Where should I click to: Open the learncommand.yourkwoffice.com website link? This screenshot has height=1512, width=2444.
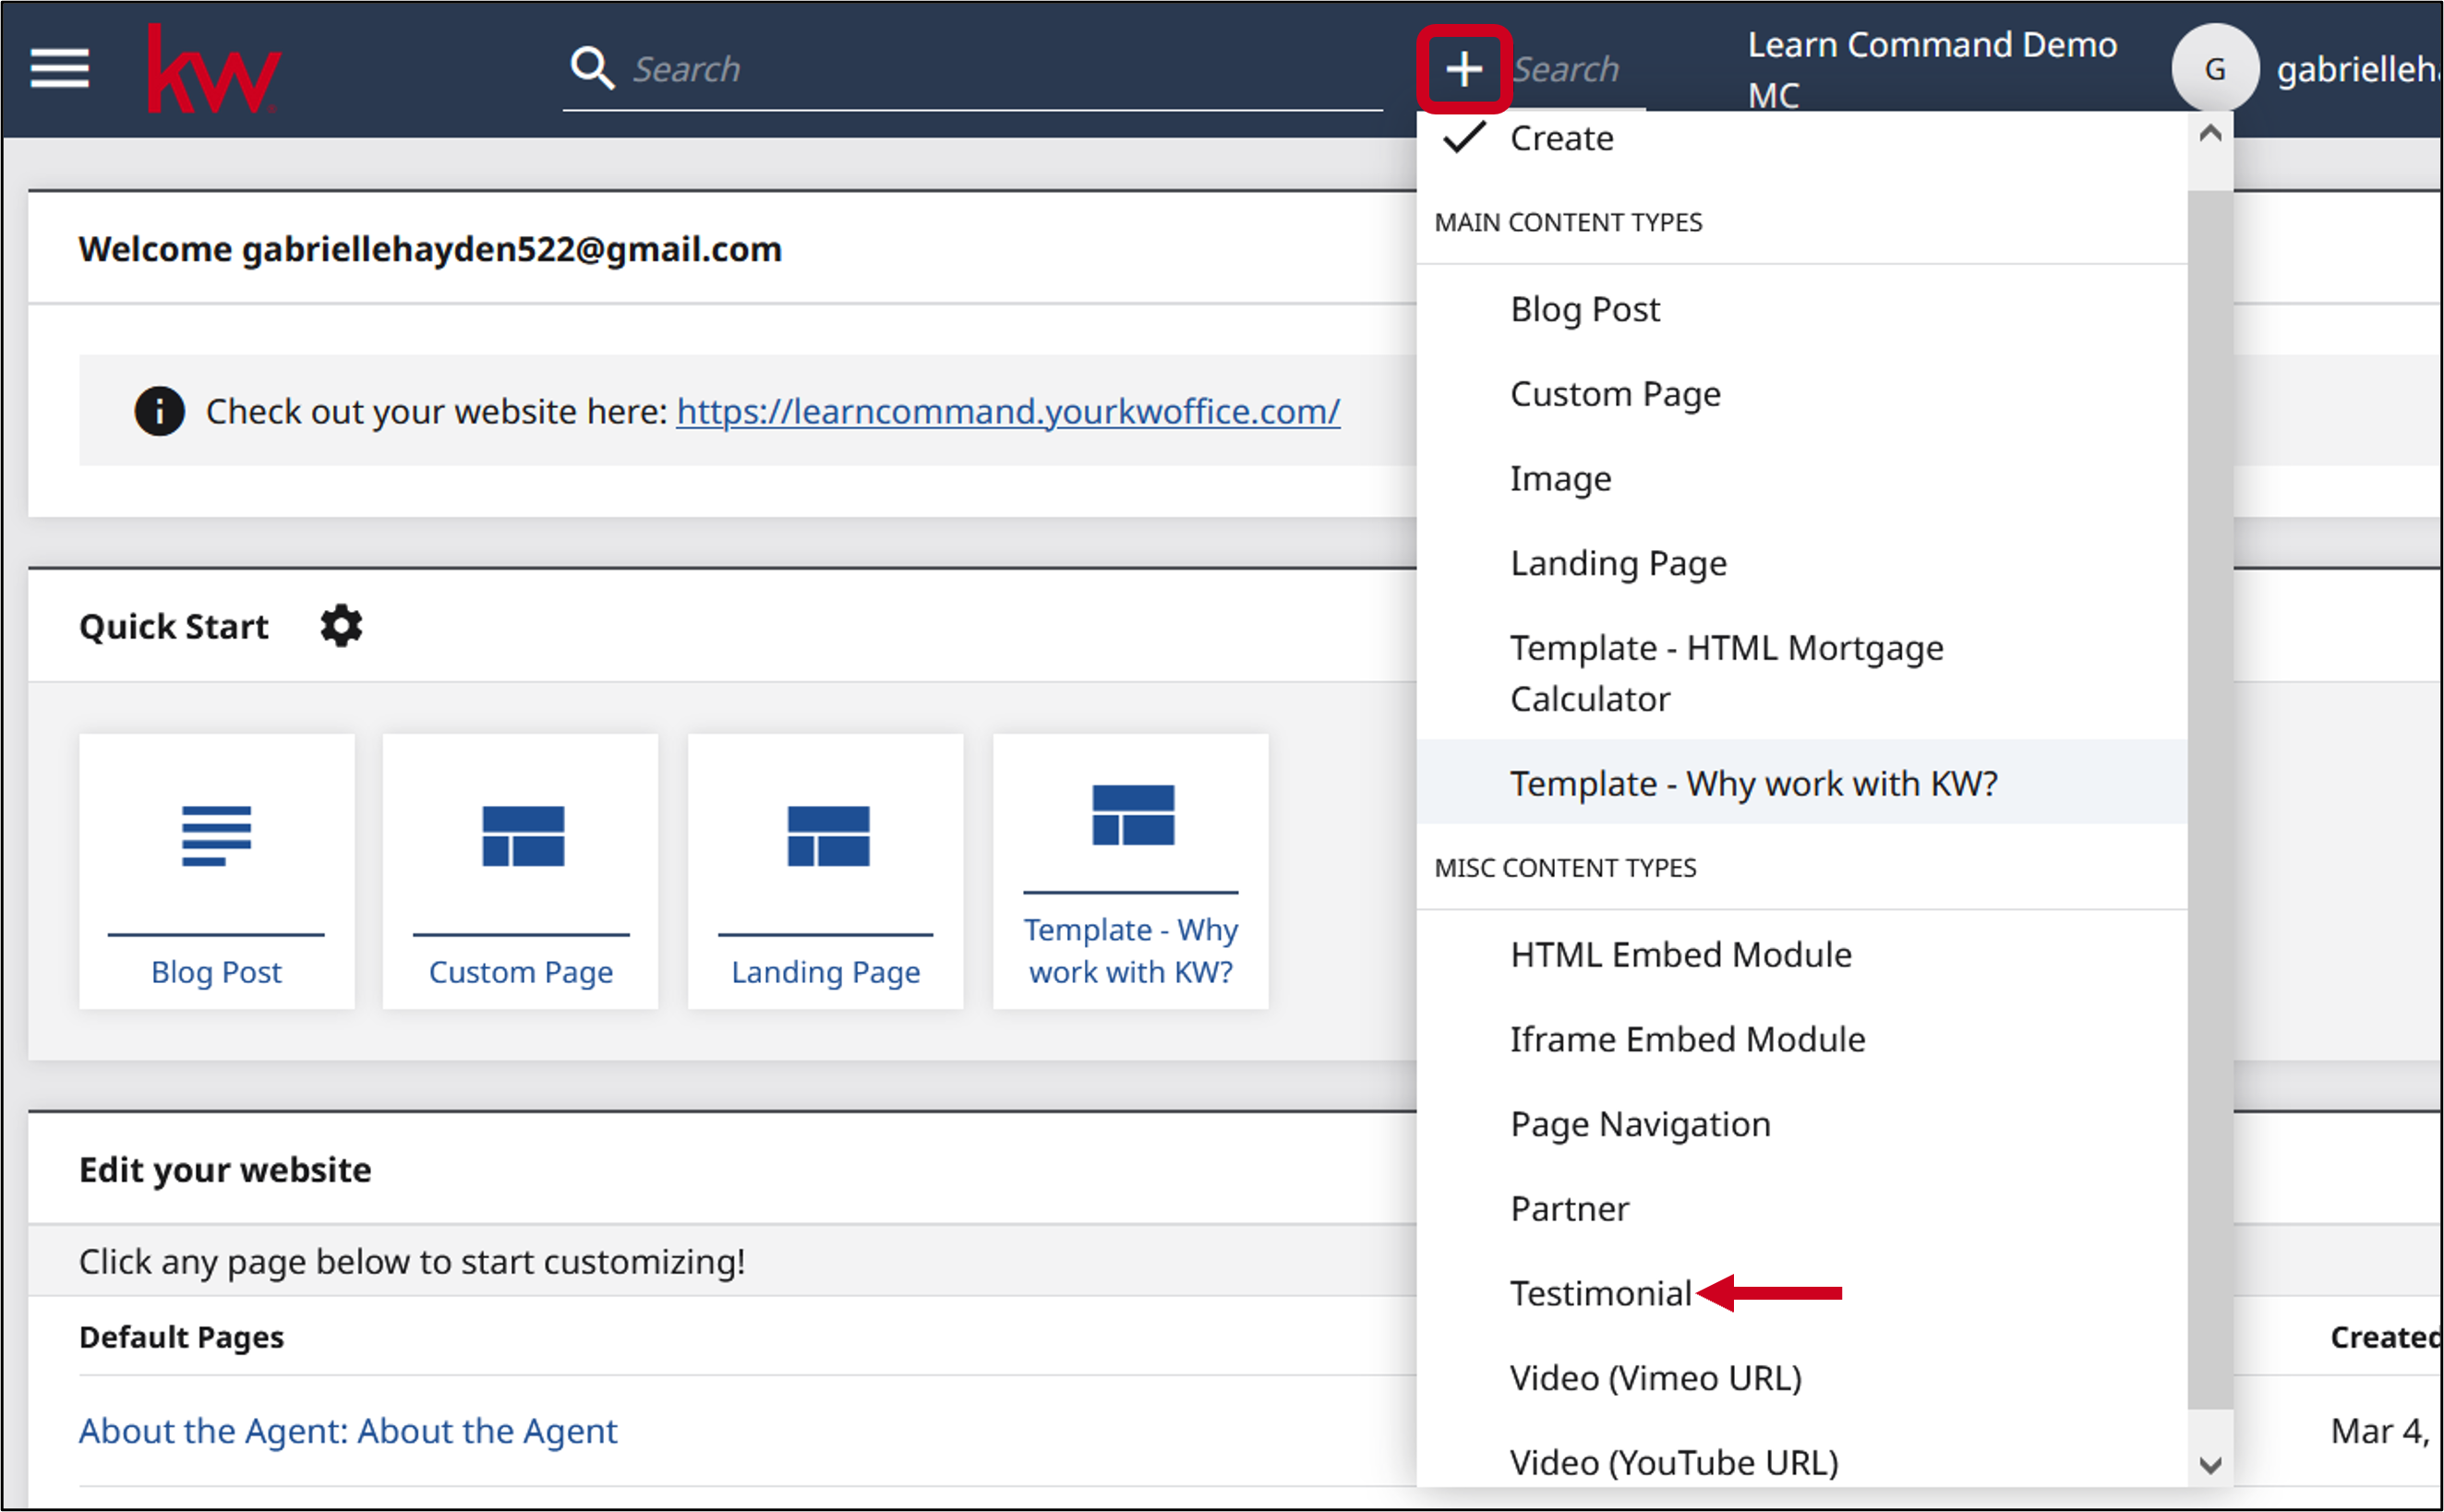[x=1008, y=411]
